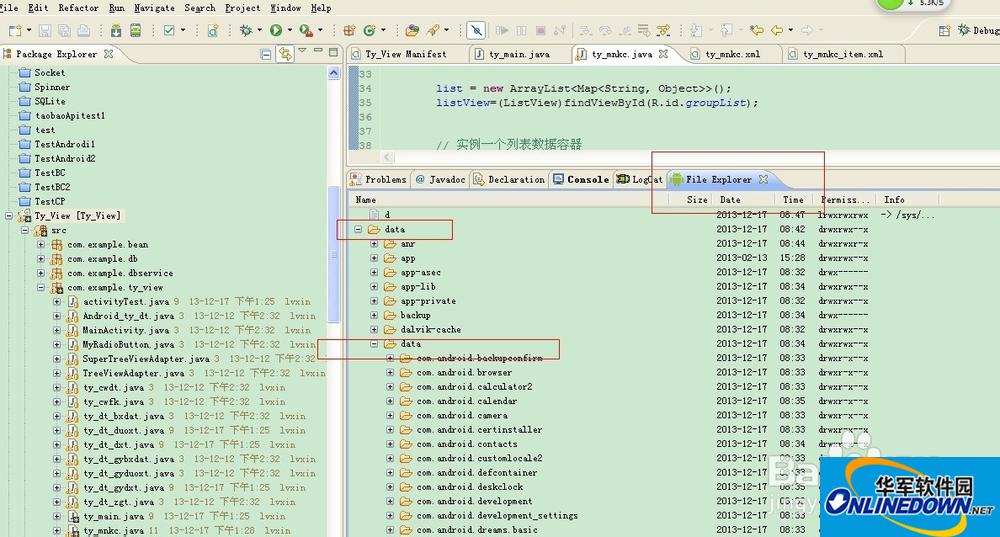
Task: Open the New wizard dropdown arrow
Action: [28, 30]
